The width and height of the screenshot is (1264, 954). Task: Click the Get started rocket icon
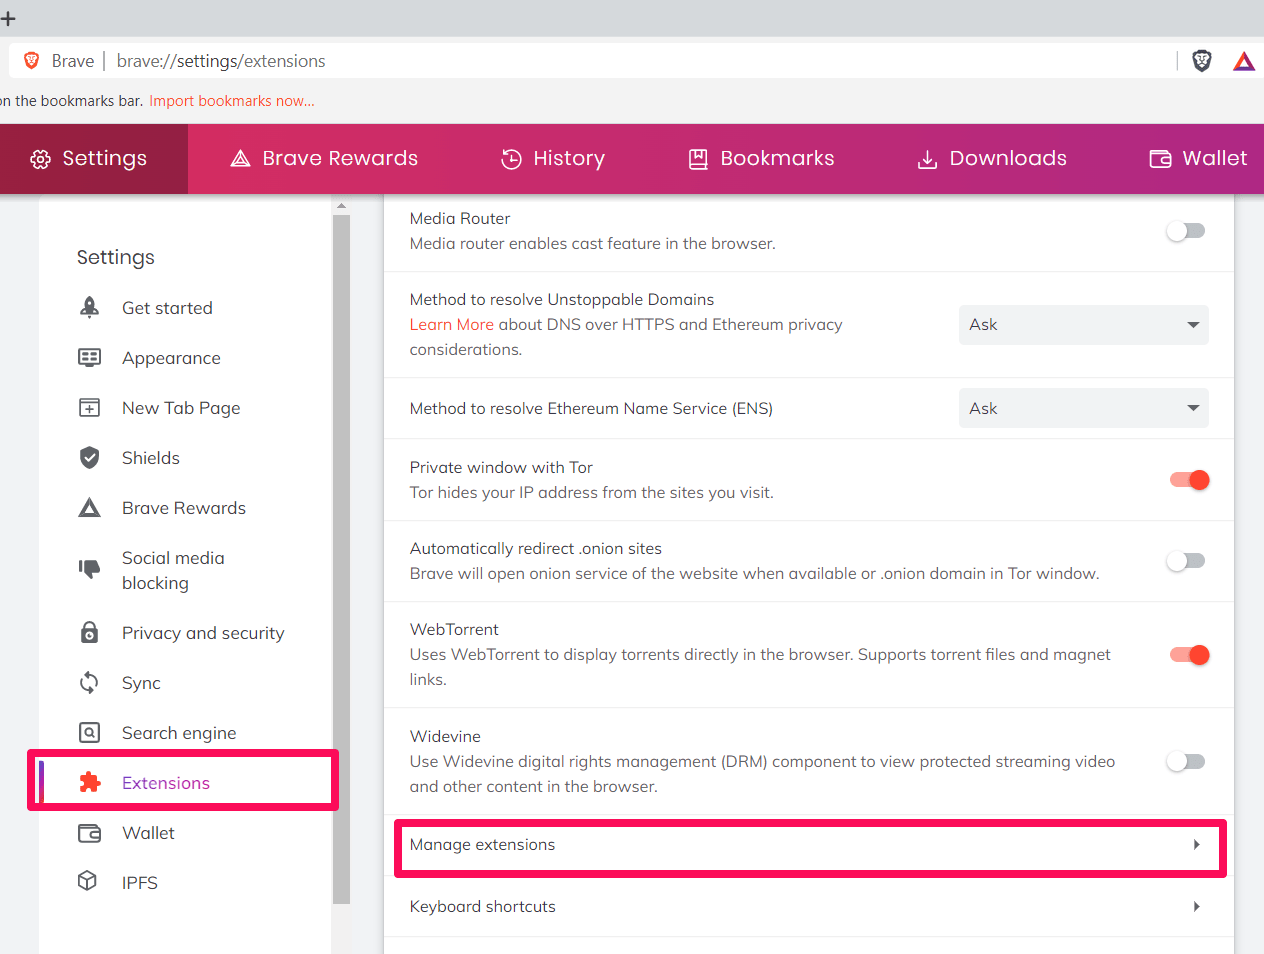(90, 308)
